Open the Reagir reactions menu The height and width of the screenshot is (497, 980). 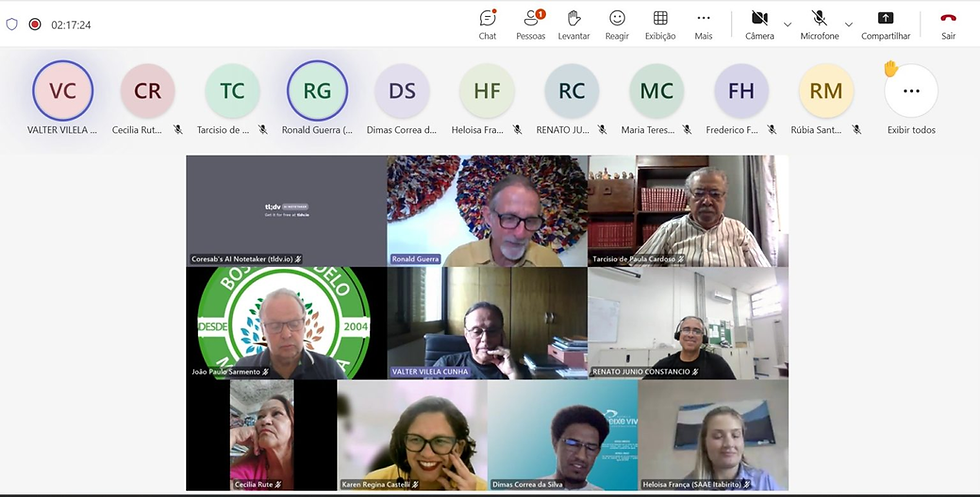point(617,25)
